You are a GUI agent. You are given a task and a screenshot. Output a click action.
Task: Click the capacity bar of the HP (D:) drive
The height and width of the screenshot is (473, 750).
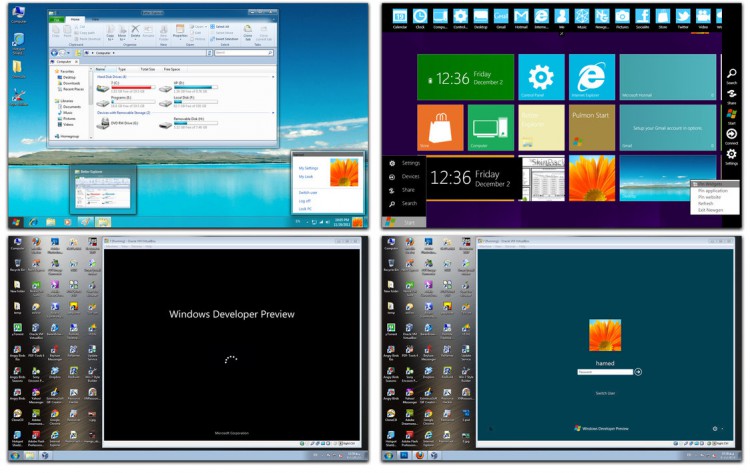click(x=196, y=87)
